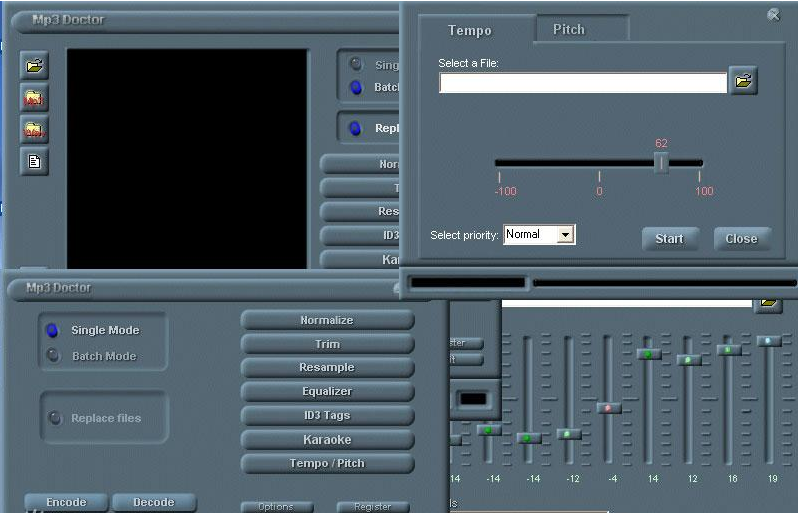Viewport: 798px width, 513px height.
Task: Select the Single Mode radio button
Action: [52, 330]
